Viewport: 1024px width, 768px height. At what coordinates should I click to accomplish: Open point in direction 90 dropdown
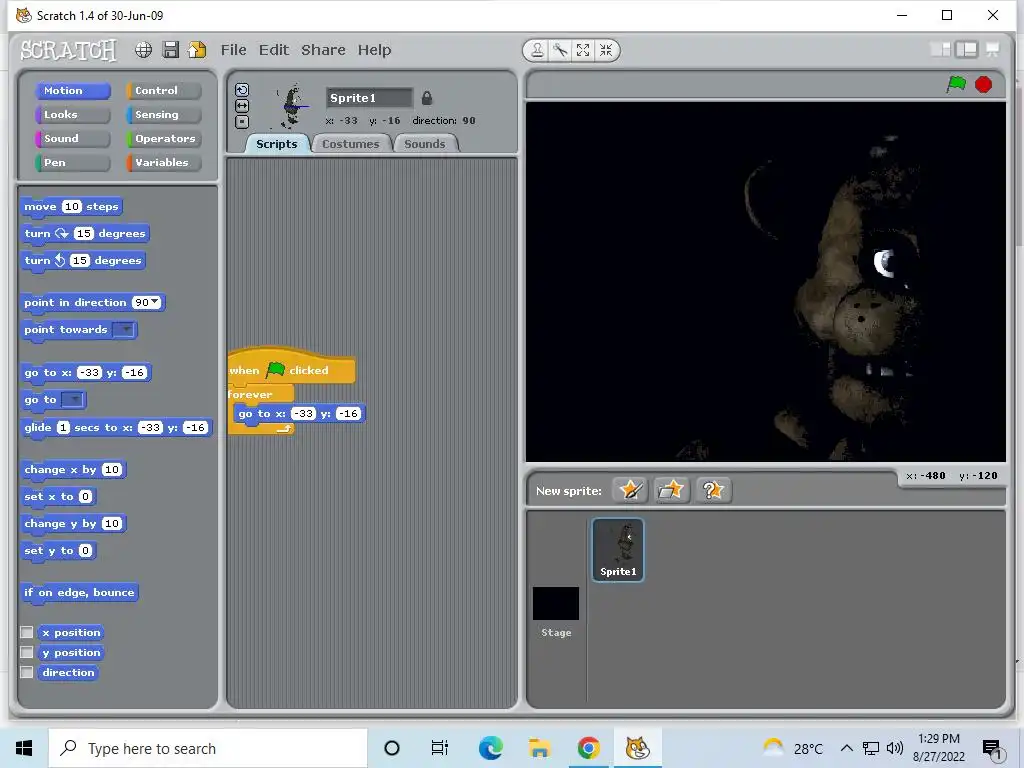click(155, 302)
